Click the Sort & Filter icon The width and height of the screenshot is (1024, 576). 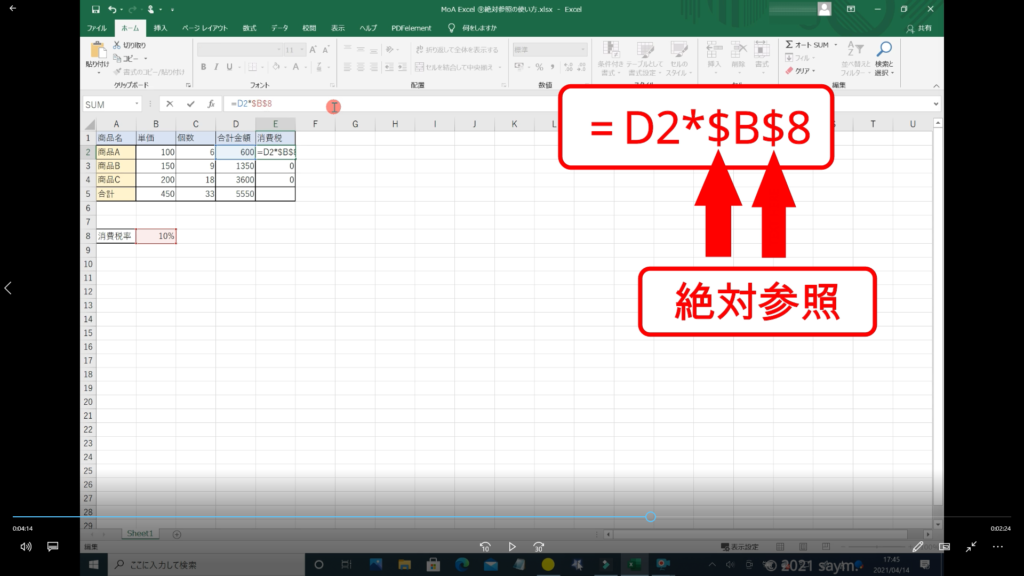point(856,50)
